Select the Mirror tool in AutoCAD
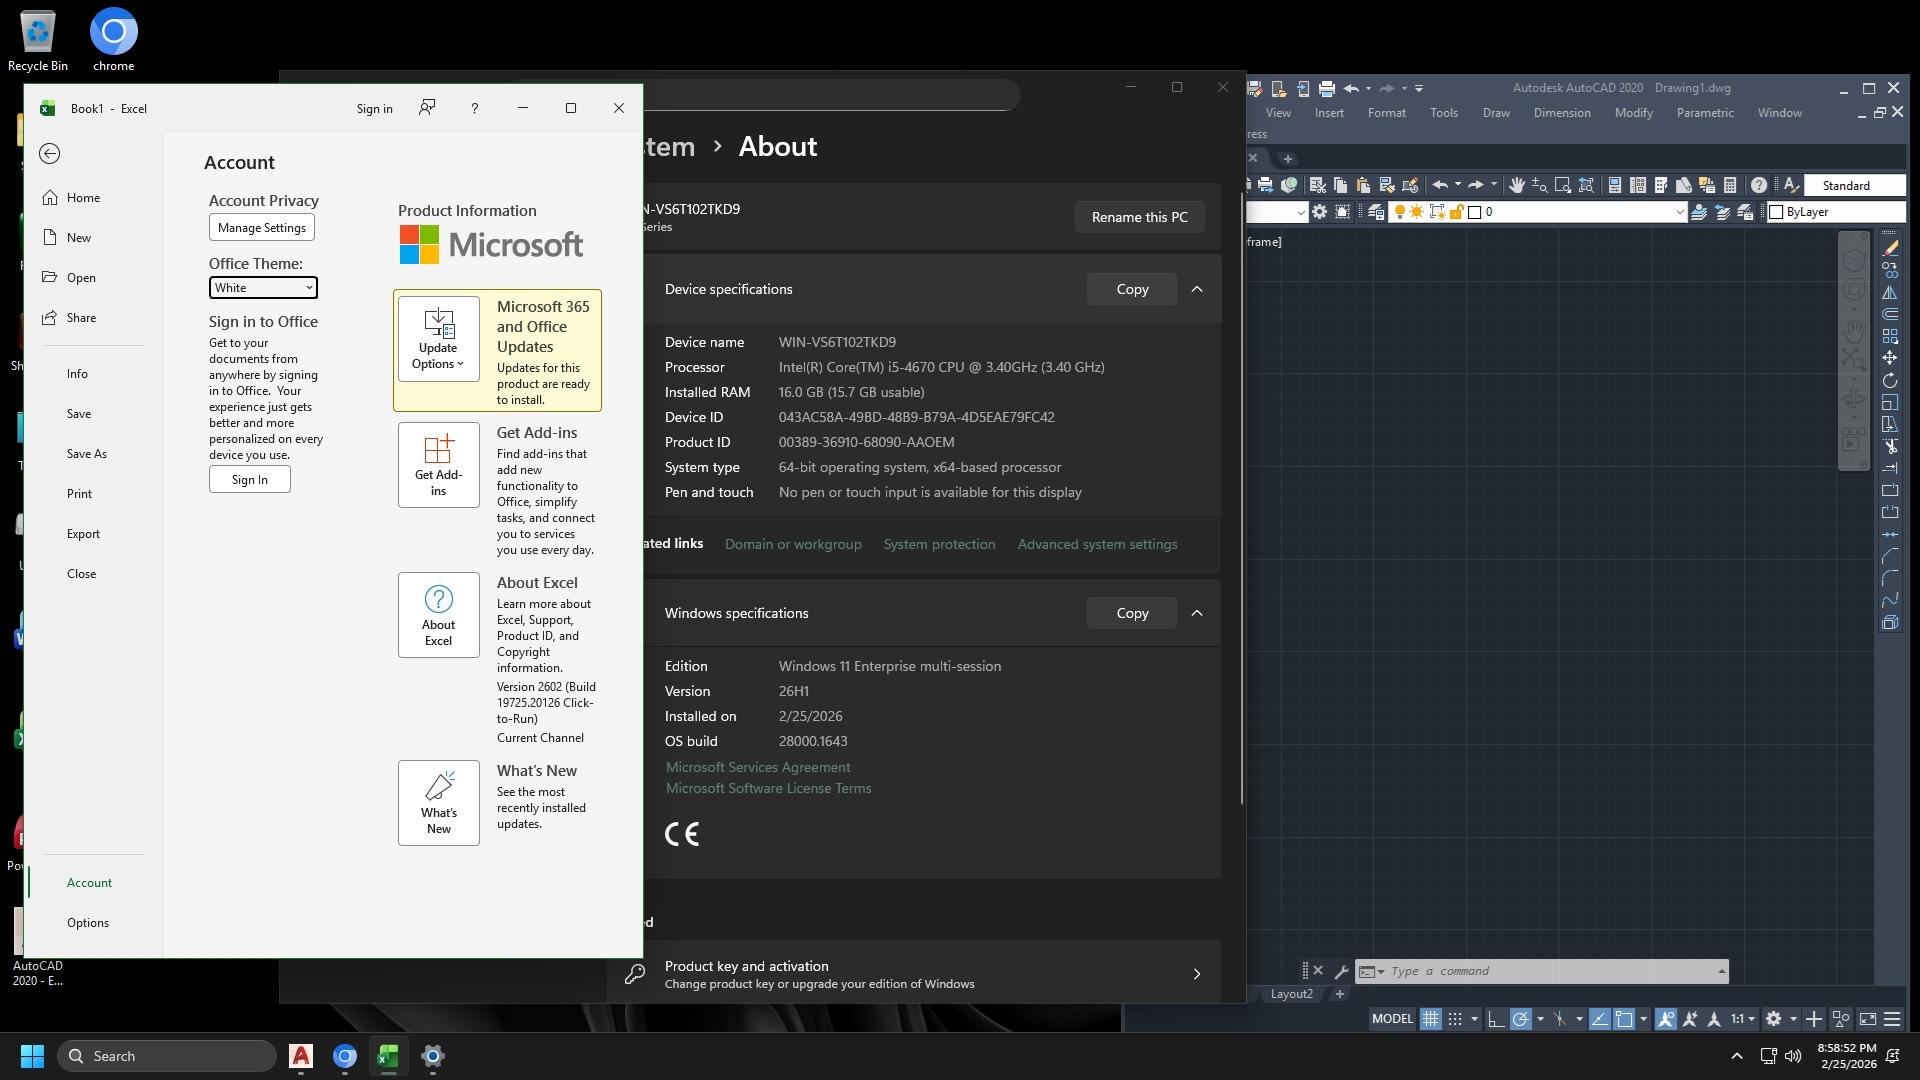 [x=1890, y=292]
